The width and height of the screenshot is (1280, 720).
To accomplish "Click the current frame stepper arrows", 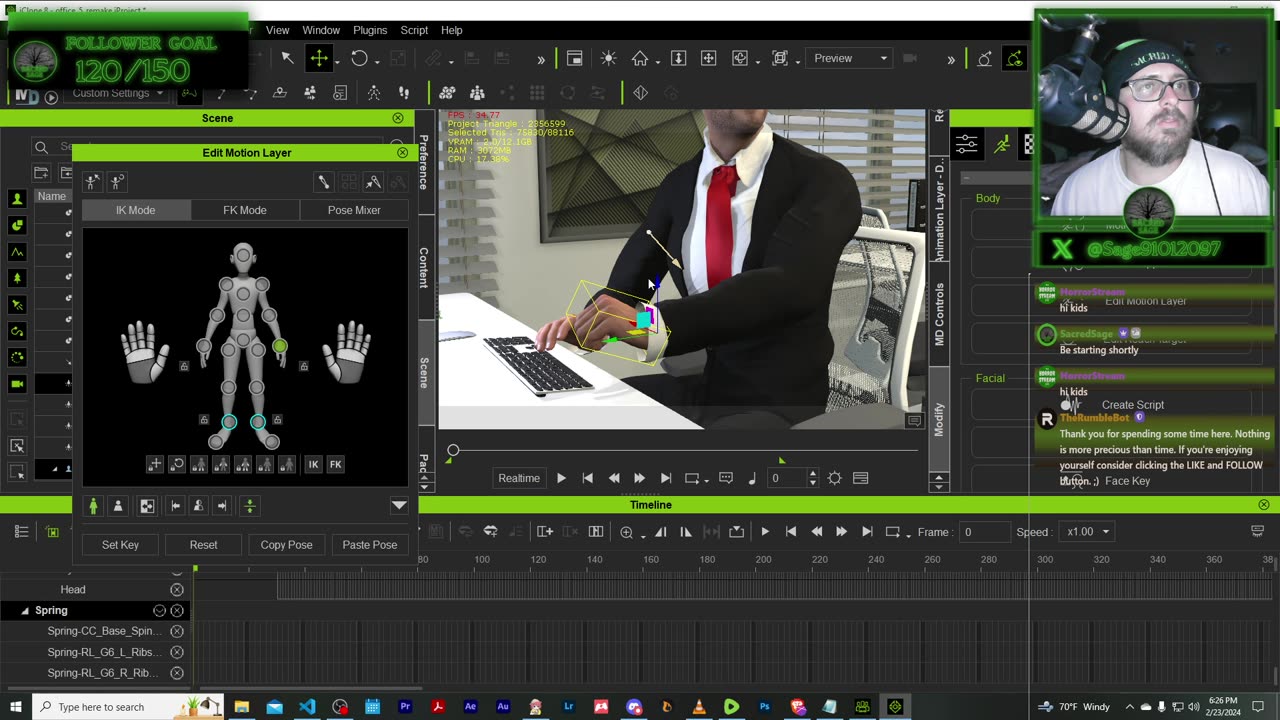I will click(x=812, y=478).
